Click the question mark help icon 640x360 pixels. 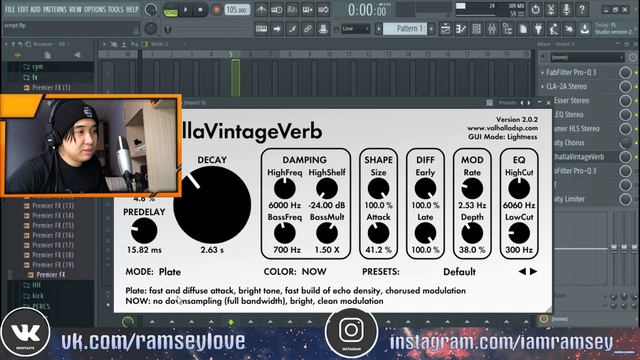pos(582,9)
